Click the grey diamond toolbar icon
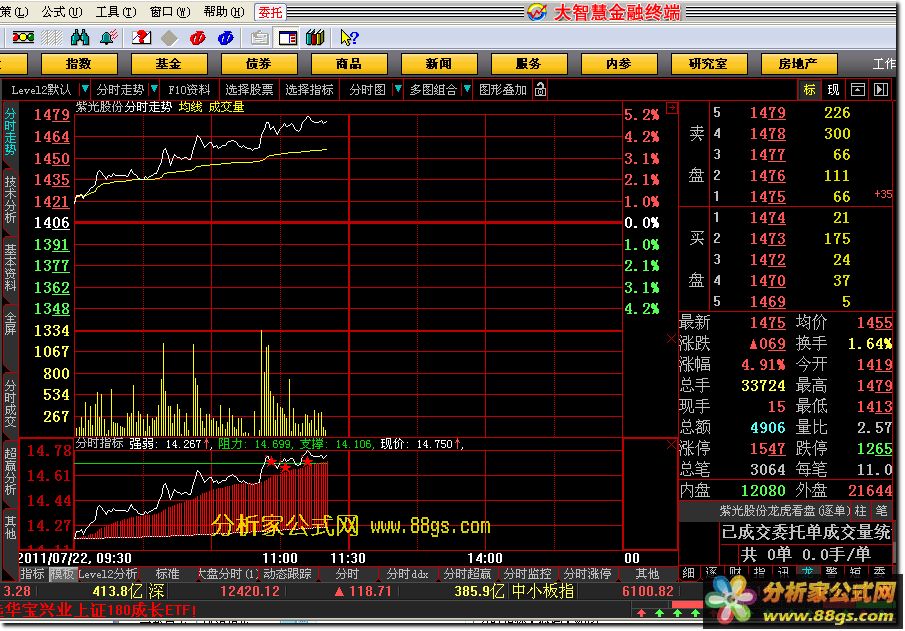The image size is (905, 631). 169,38
